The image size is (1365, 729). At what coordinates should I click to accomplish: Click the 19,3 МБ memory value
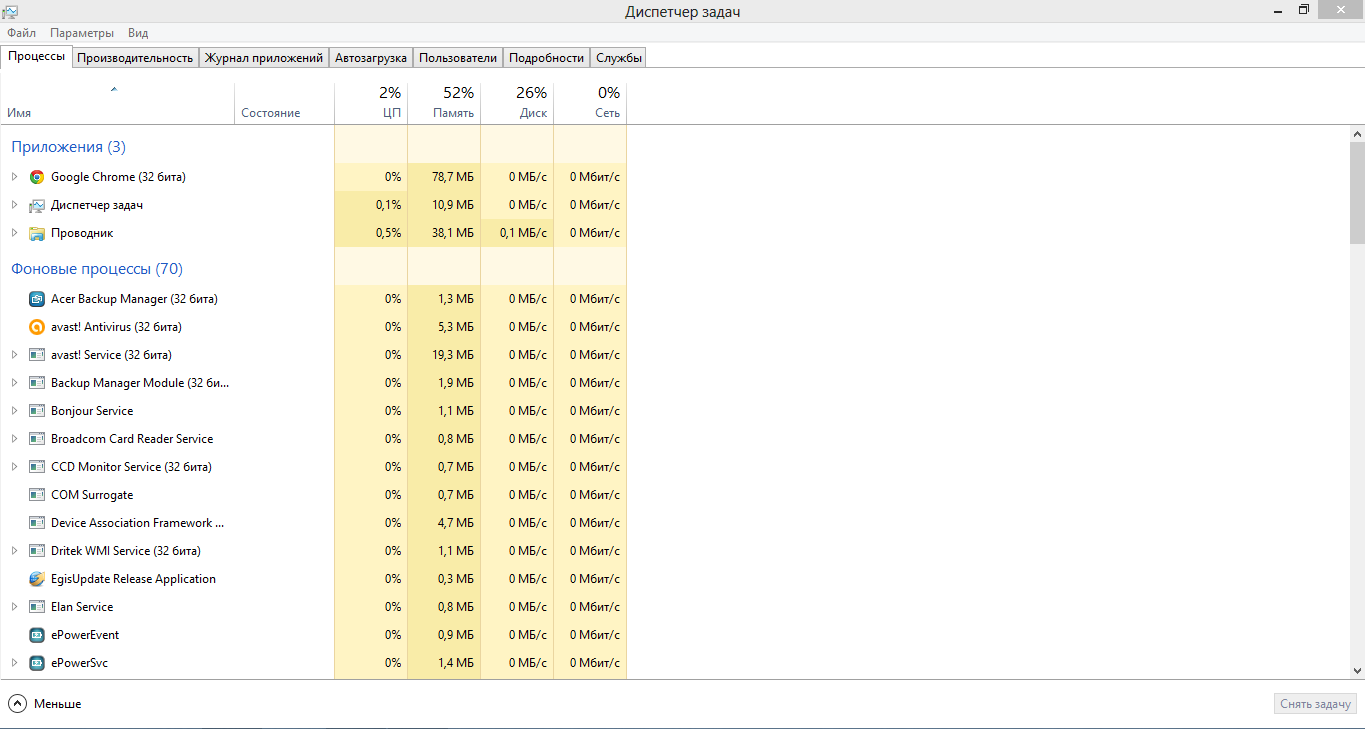(x=453, y=355)
